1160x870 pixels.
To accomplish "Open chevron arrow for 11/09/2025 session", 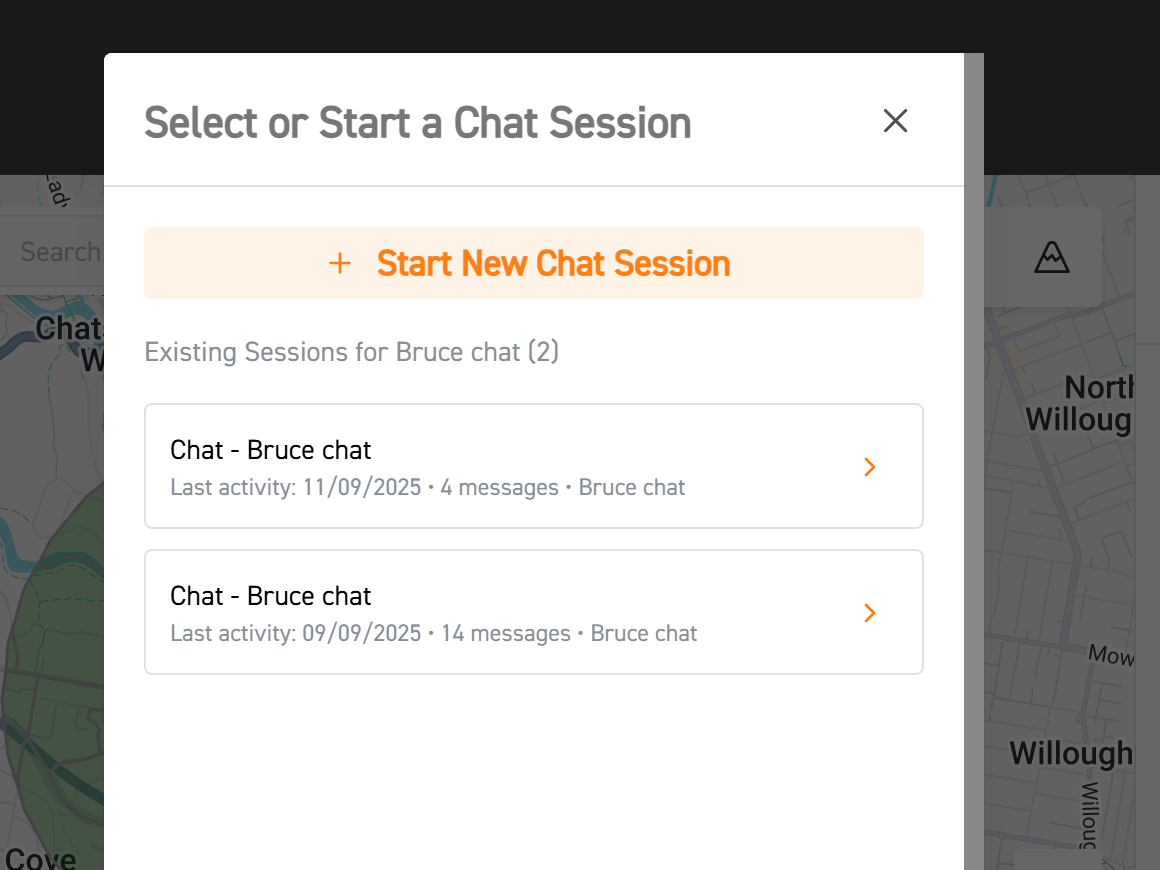I will click(x=870, y=467).
